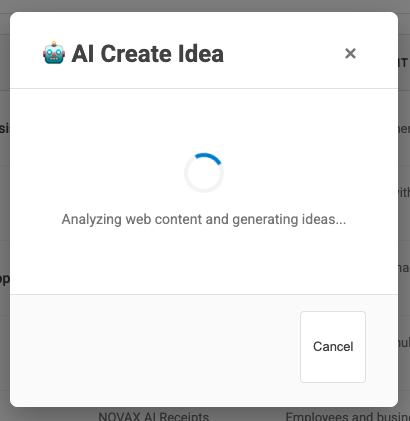Click the dimmed overlay above the dialog

(205, 5)
